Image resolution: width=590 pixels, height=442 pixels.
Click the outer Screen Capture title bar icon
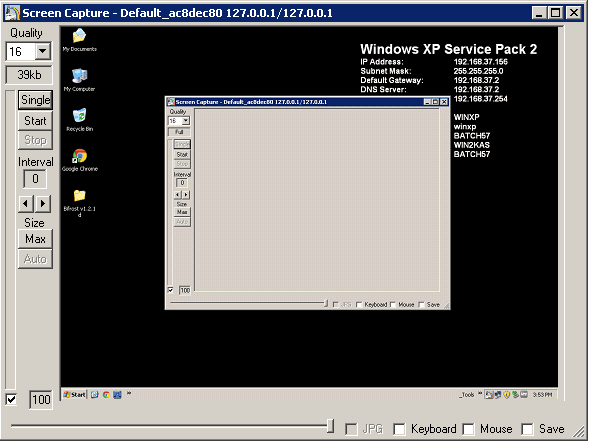click(12, 13)
